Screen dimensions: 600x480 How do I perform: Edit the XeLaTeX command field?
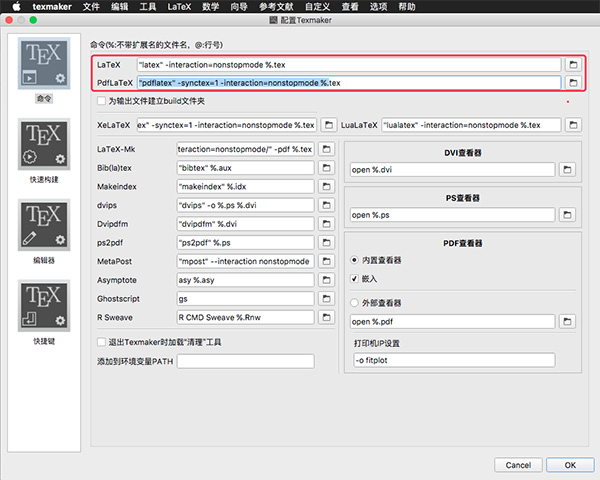227,125
